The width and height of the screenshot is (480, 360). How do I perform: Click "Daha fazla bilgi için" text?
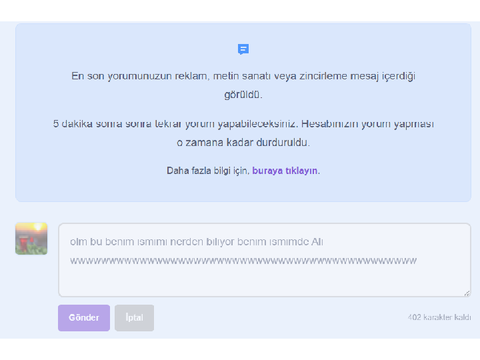point(208,171)
